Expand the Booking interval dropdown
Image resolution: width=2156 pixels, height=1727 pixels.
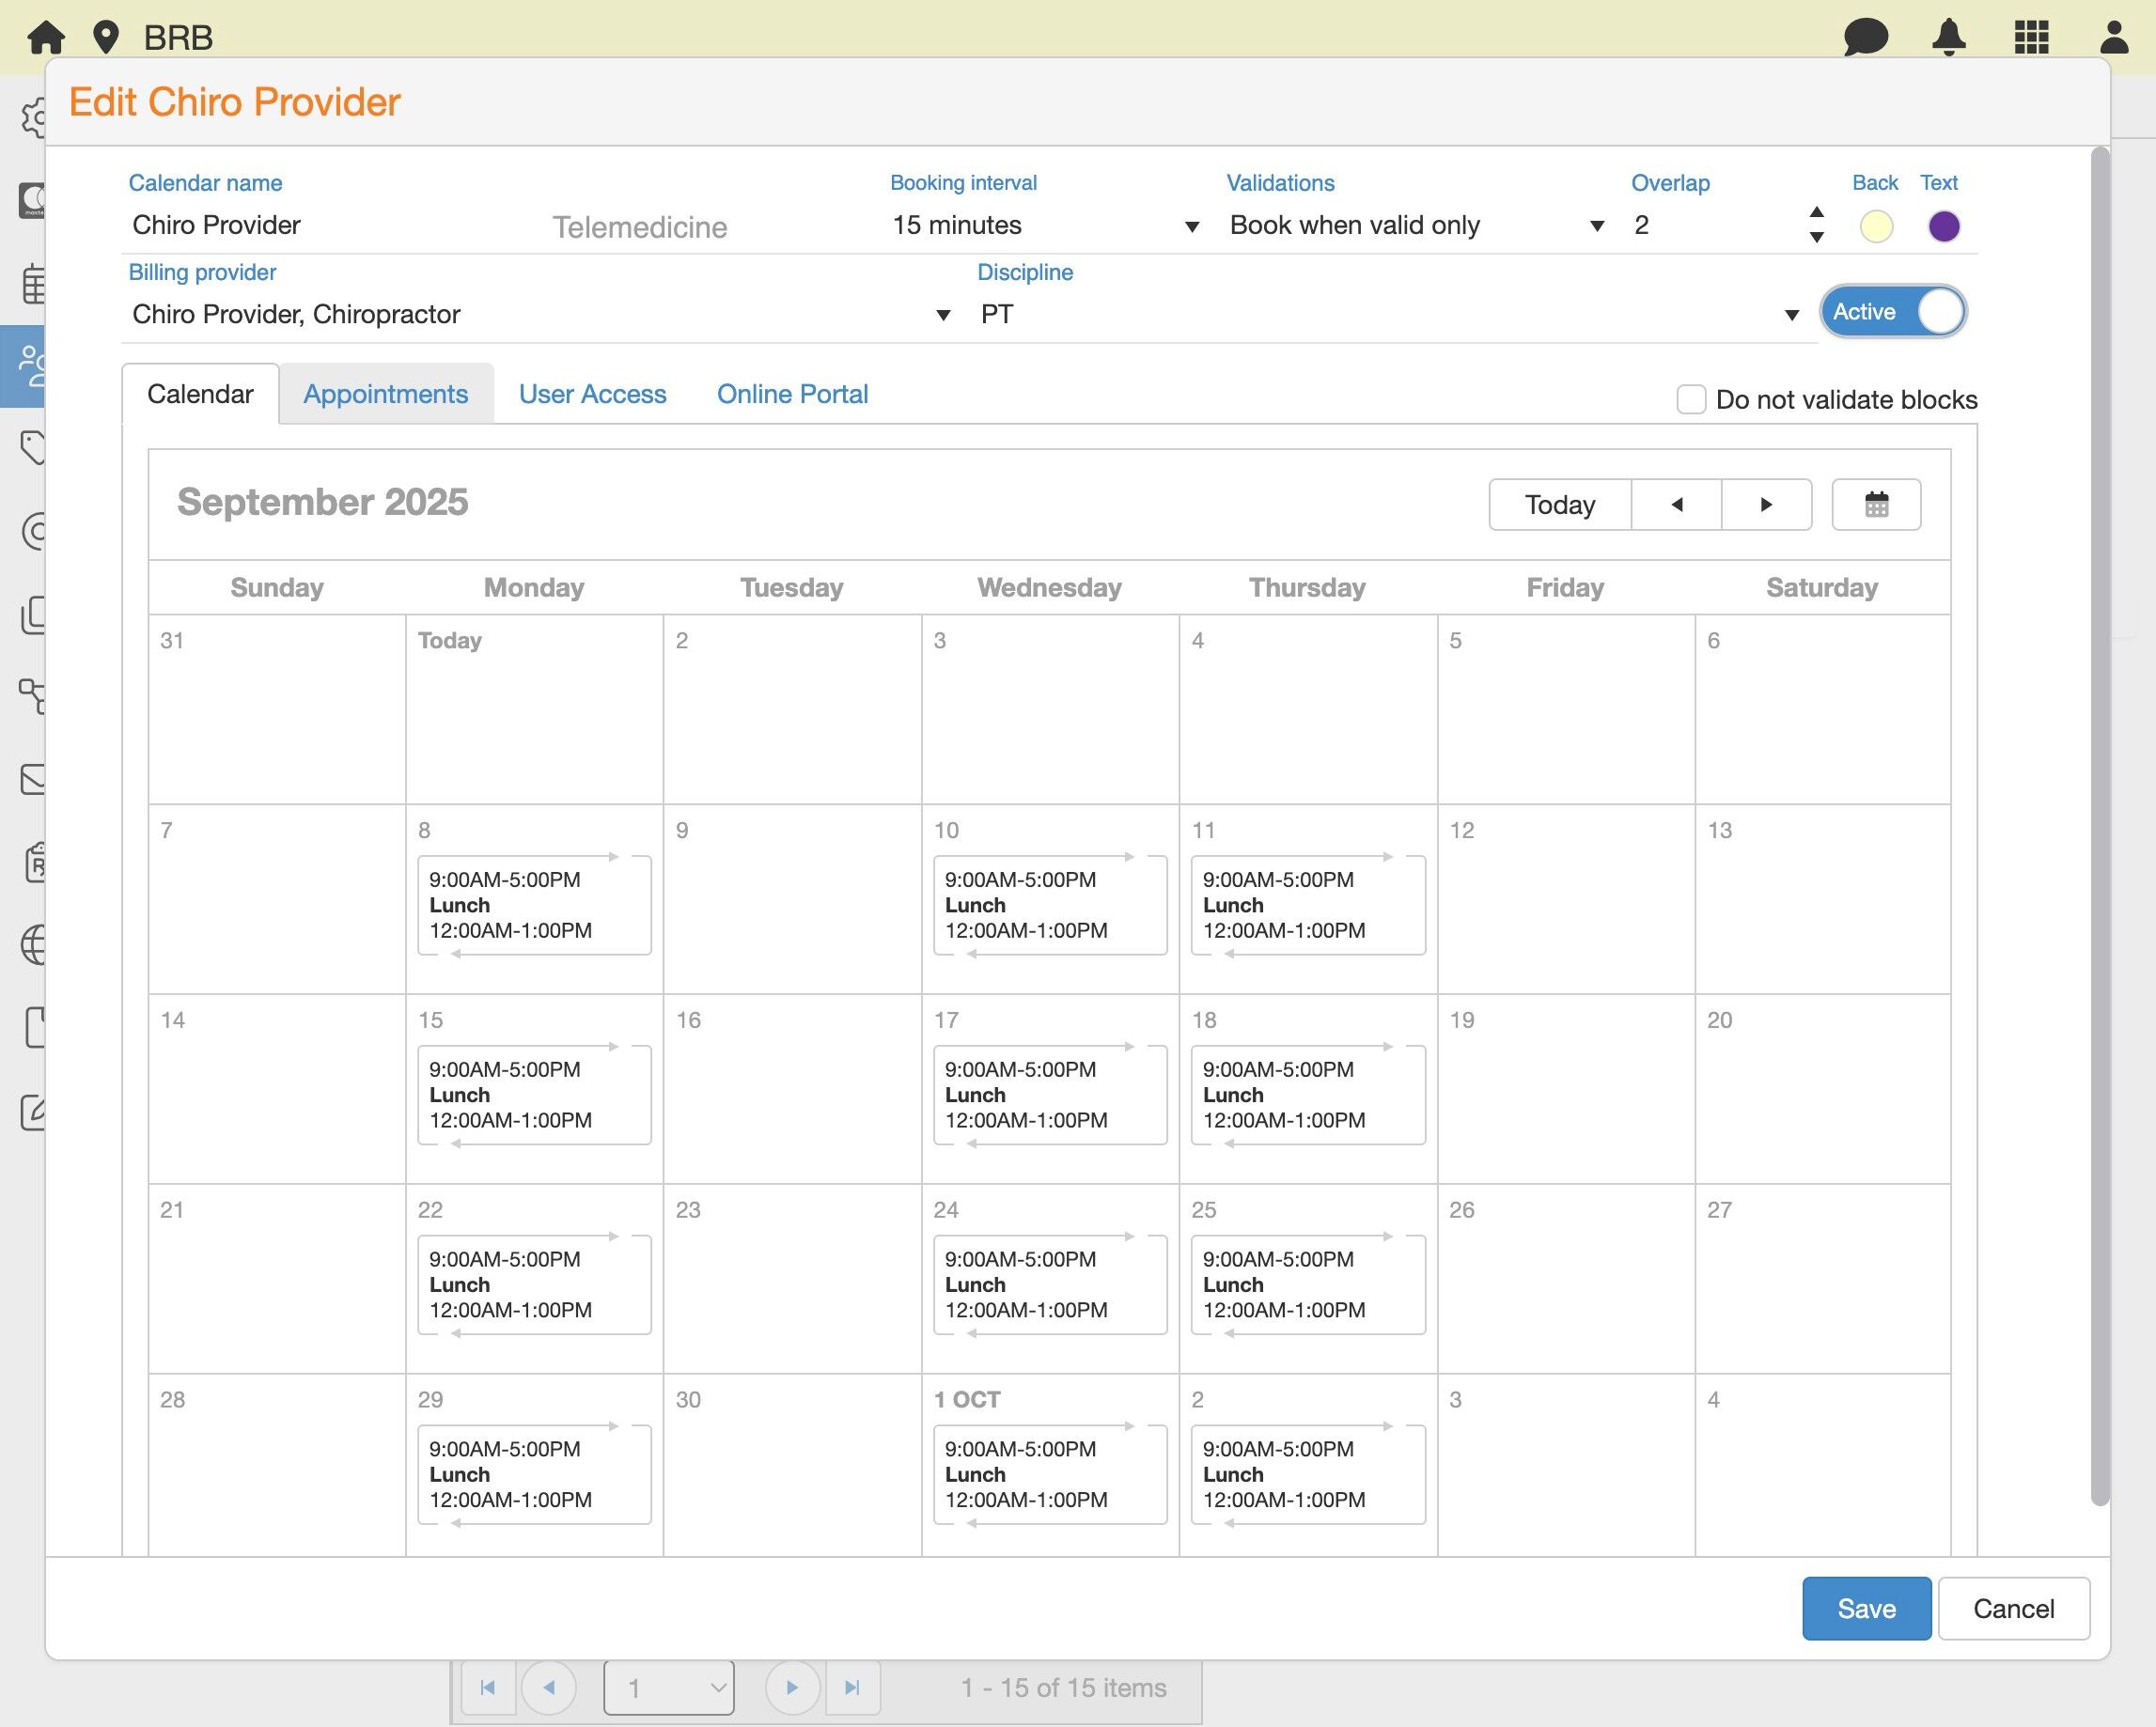1191,226
